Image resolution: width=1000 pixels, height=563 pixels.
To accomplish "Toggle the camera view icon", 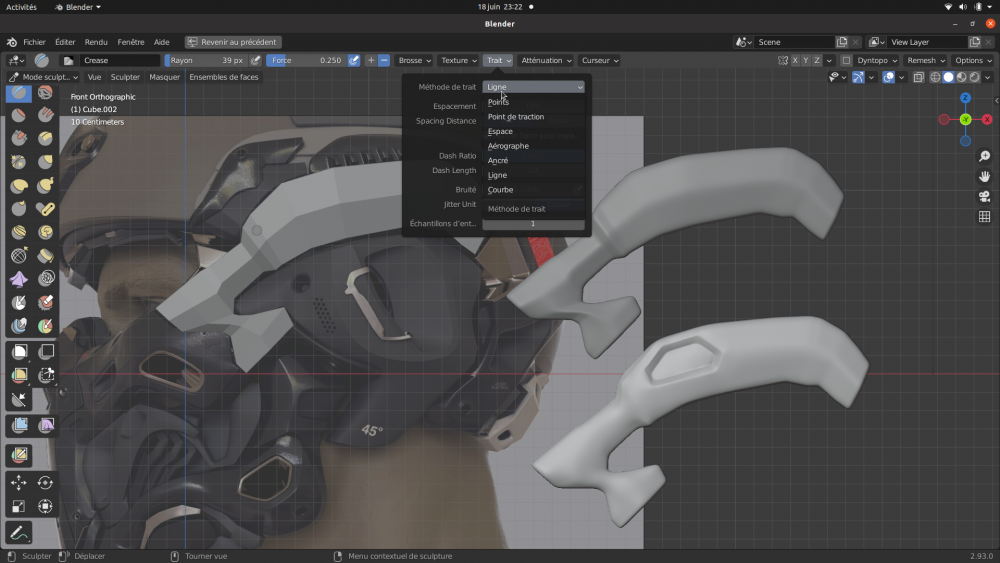I will pos(984,196).
